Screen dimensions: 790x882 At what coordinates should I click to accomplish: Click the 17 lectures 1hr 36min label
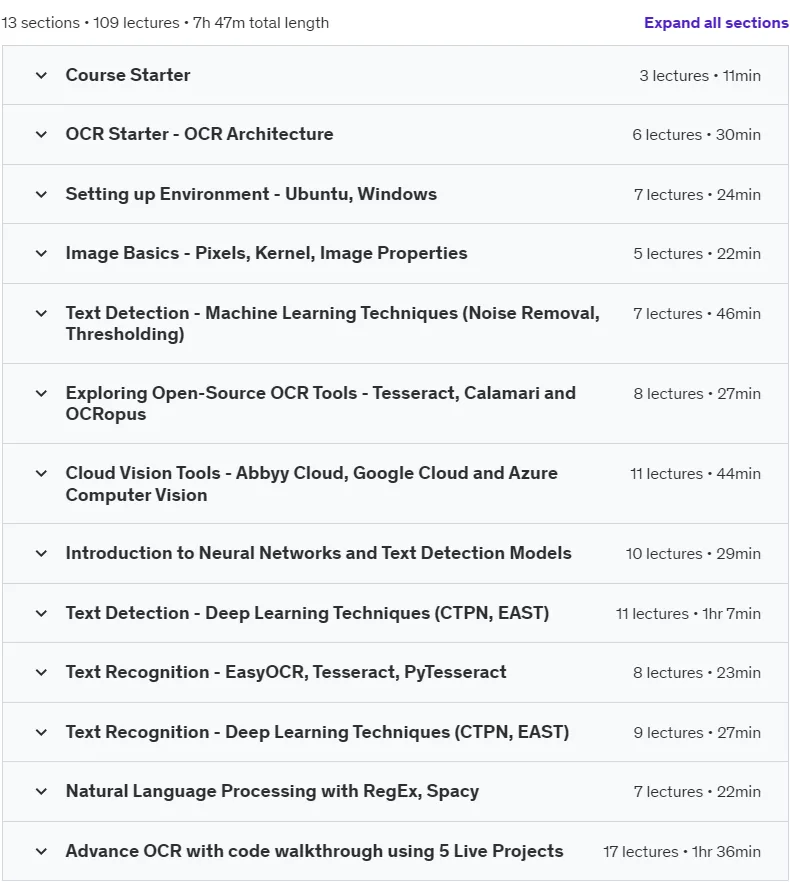click(x=682, y=852)
